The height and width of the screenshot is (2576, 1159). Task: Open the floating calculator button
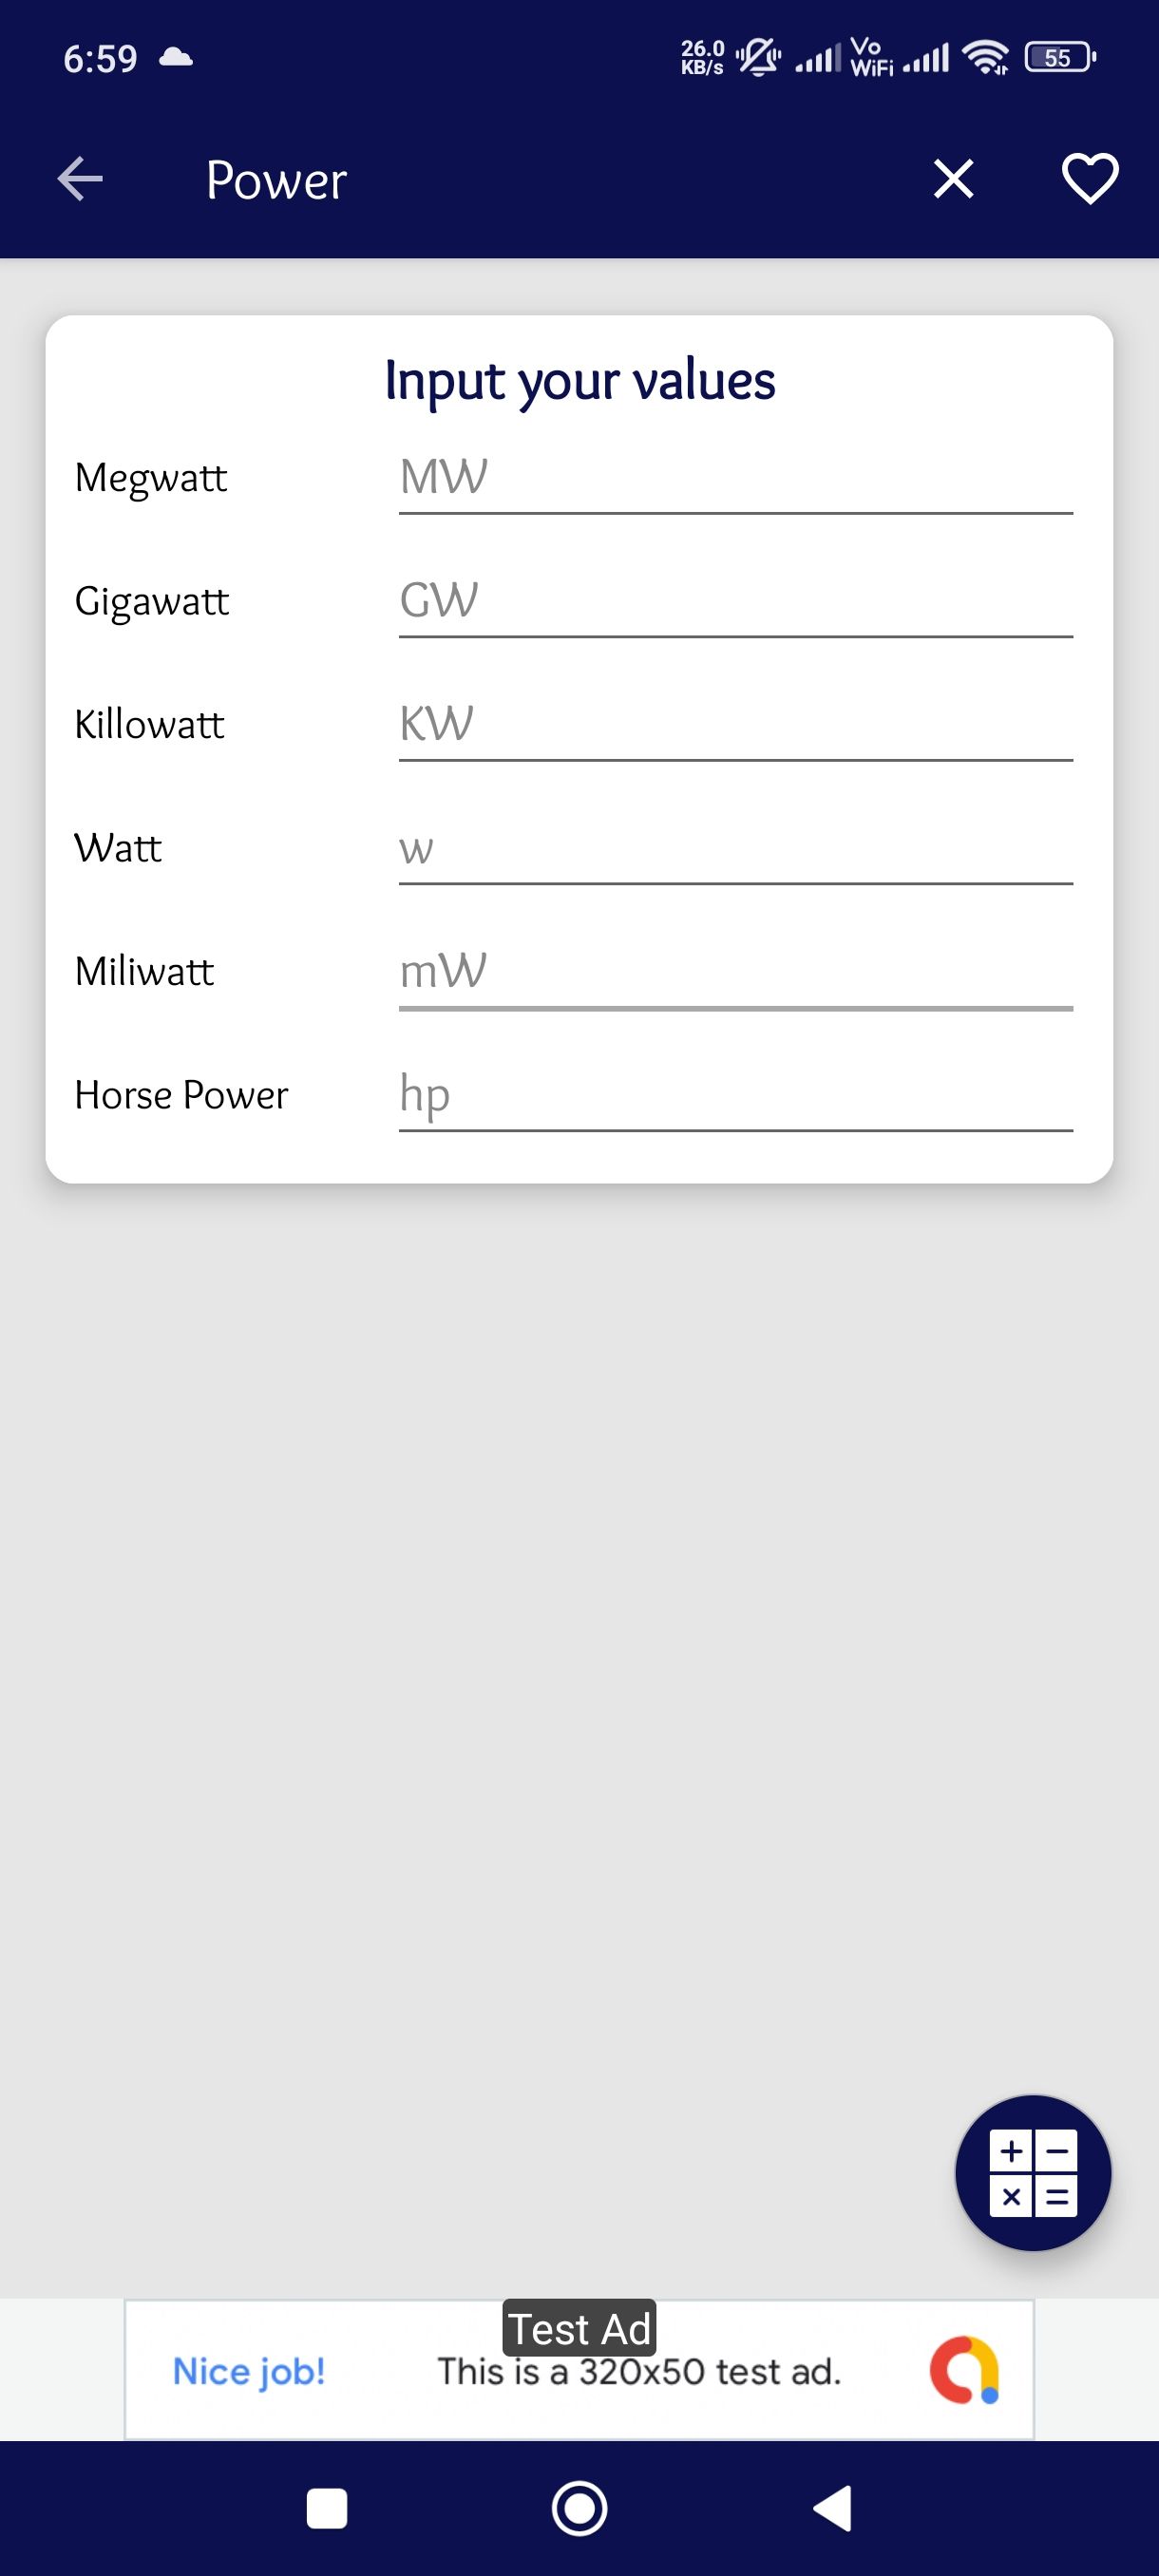[1032, 2172]
